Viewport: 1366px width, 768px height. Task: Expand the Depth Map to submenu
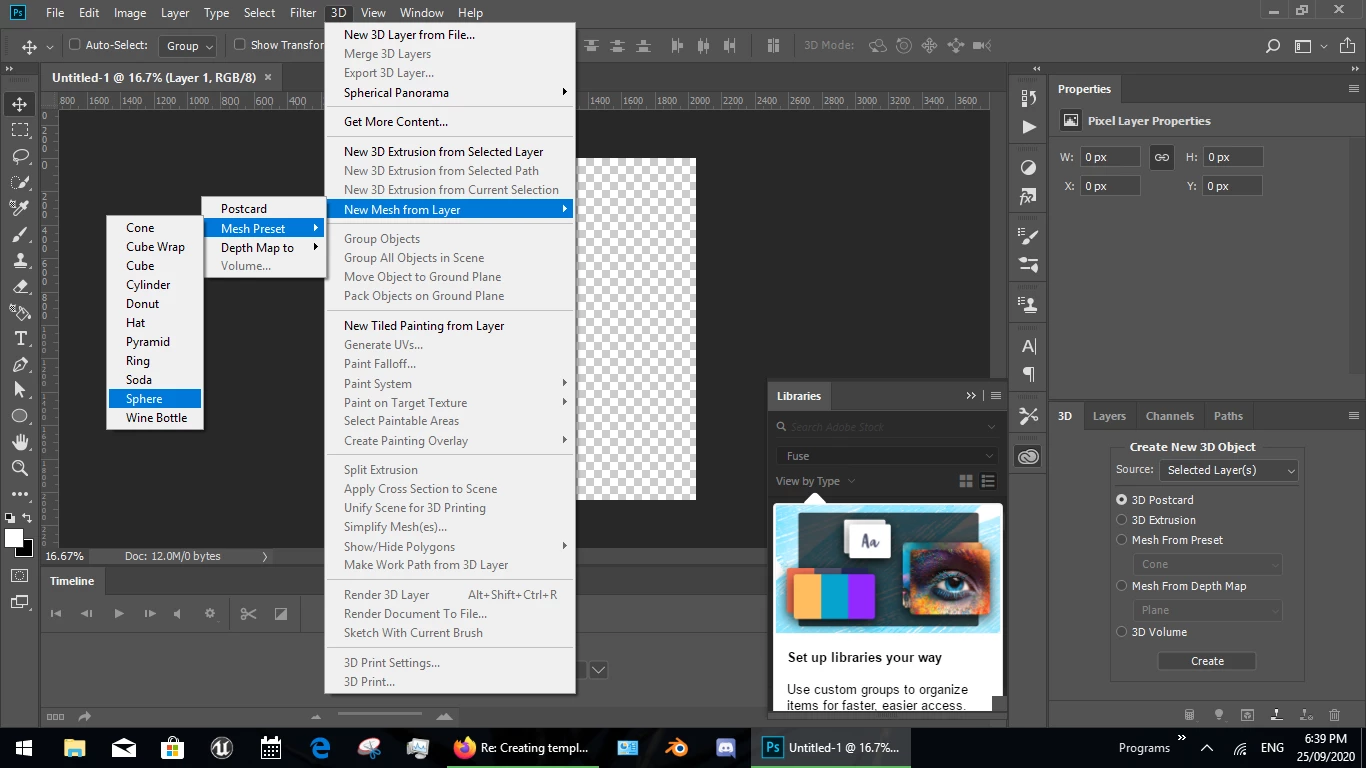pos(264,248)
